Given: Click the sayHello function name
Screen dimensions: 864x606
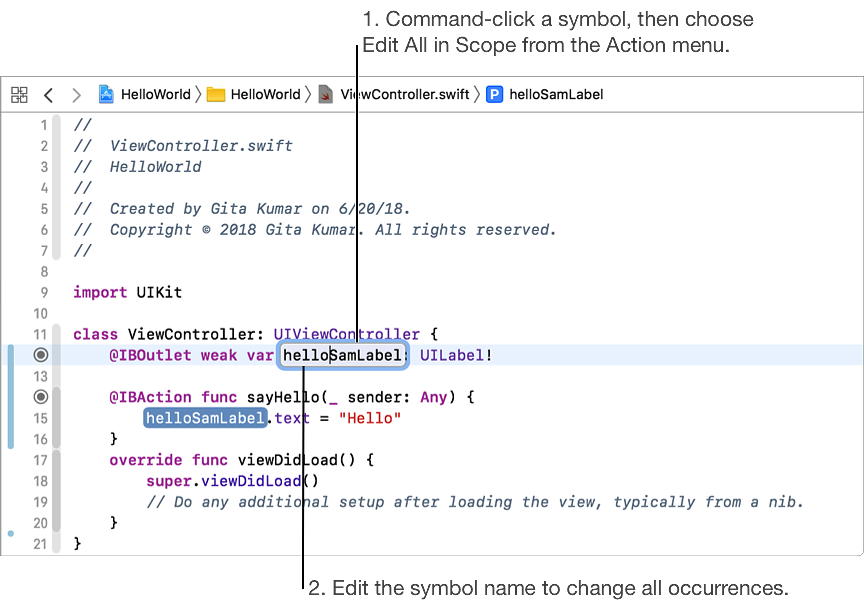Looking at the screenshot, I should pos(283,397).
